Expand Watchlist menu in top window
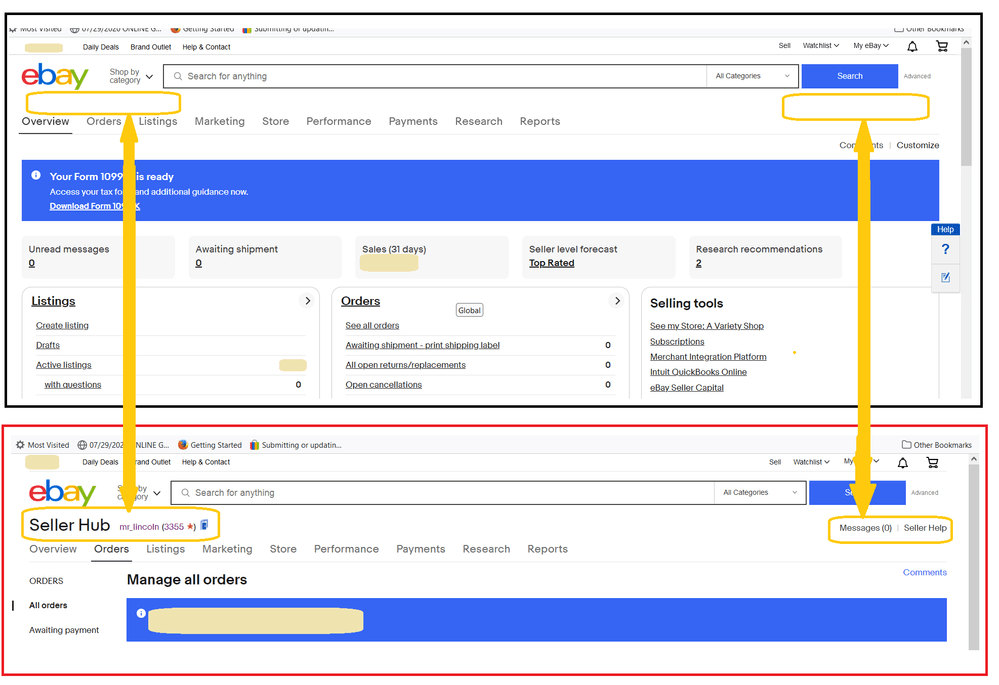Viewport: 999px width, 685px height. click(821, 46)
